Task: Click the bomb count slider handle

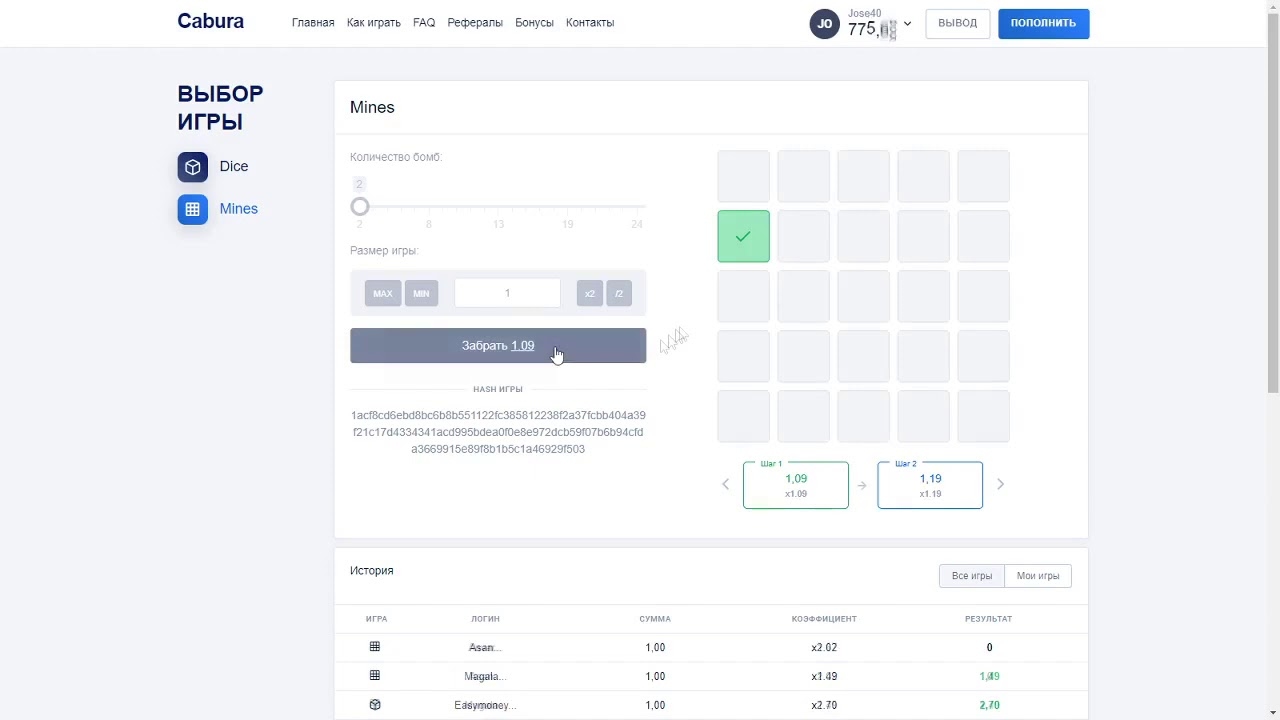Action: [360, 207]
